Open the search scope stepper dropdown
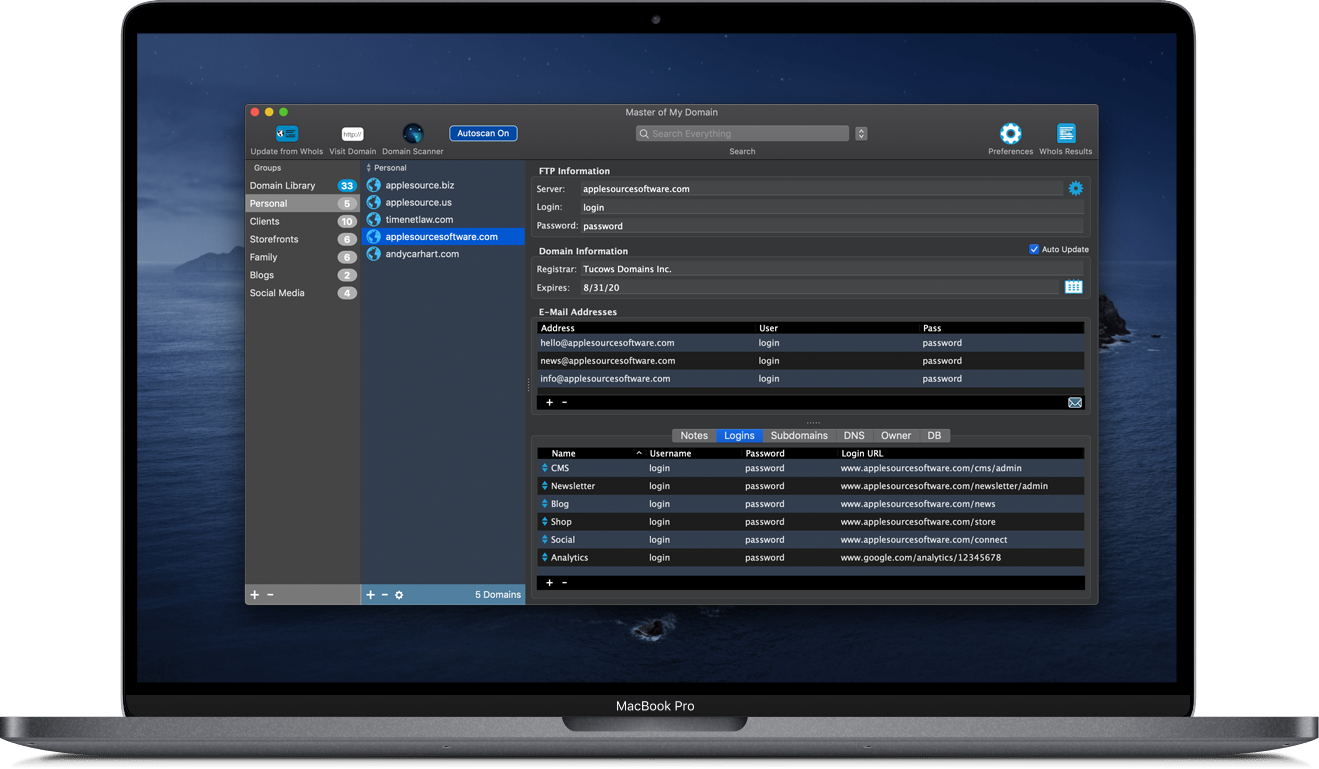This screenshot has height=769, width=1319. 861,134
